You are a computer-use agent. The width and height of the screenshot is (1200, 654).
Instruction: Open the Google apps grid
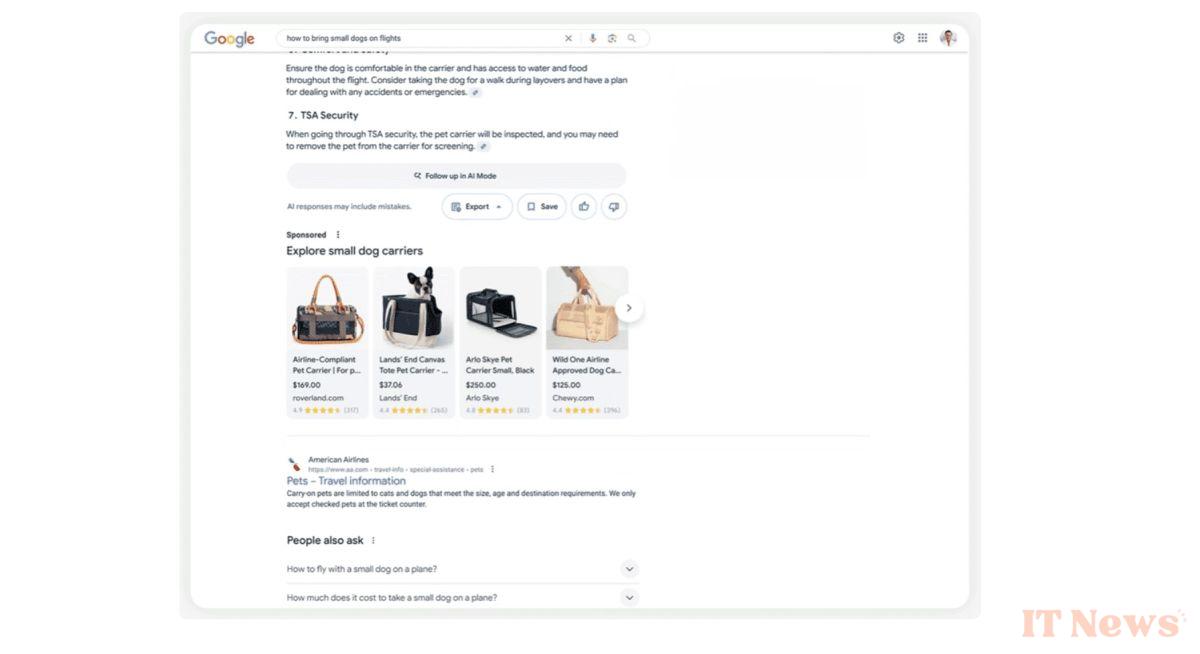click(922, 38)
